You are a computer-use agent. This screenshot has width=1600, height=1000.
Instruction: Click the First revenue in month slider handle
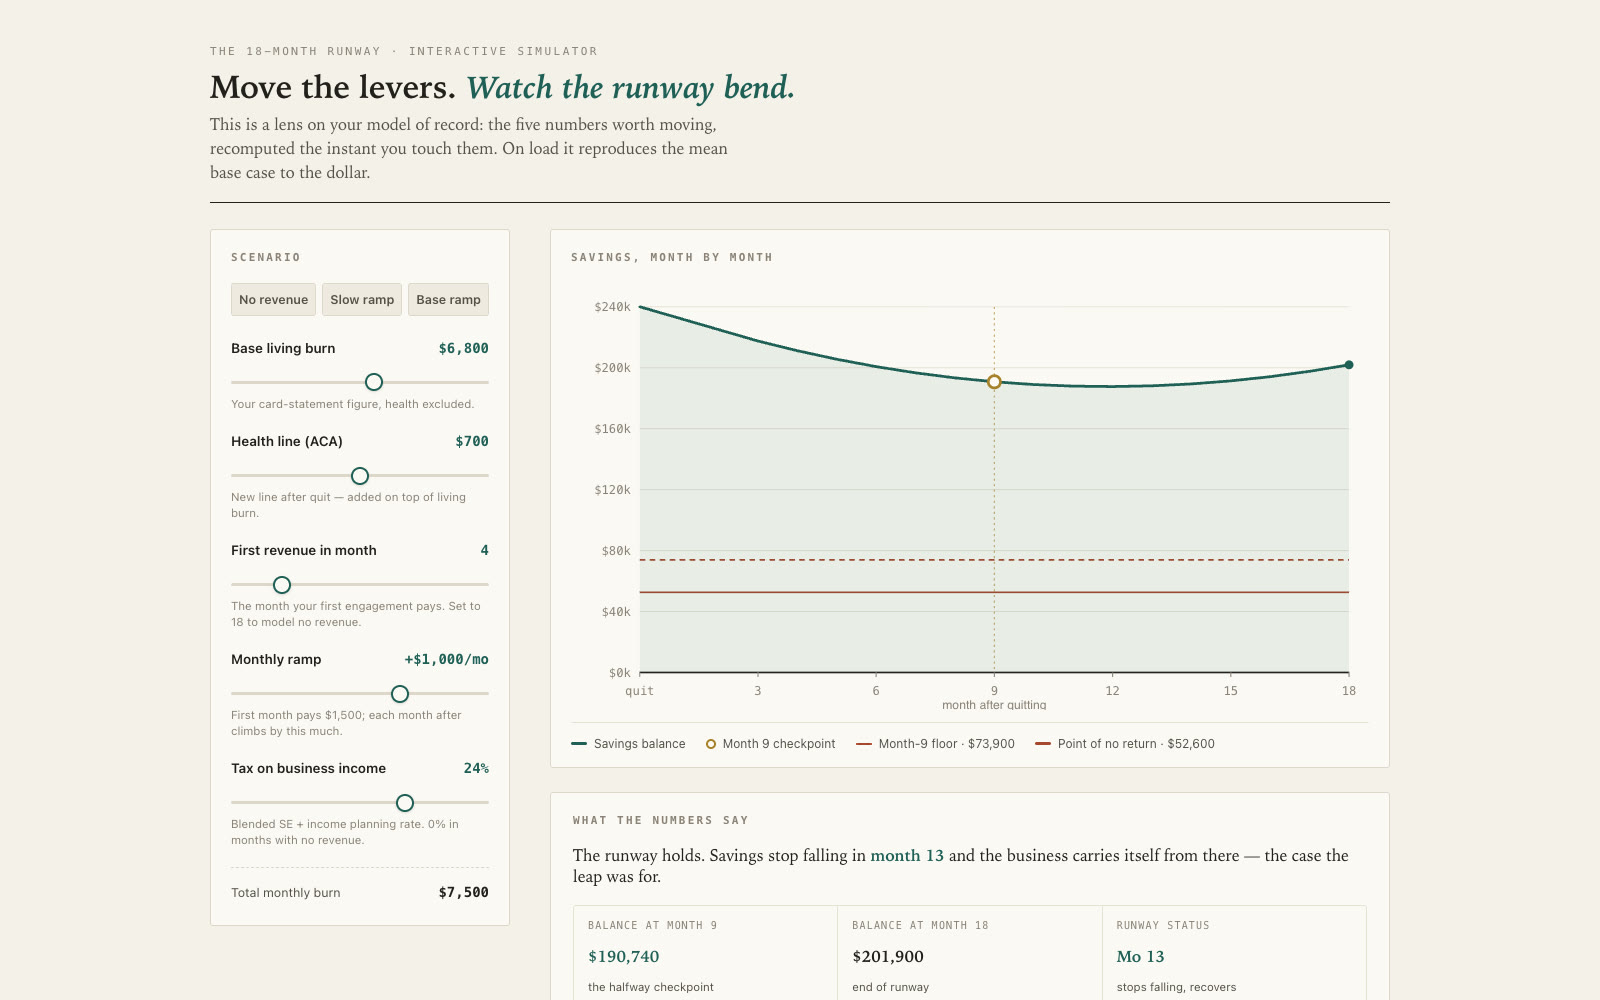click(x=282, y=585)
